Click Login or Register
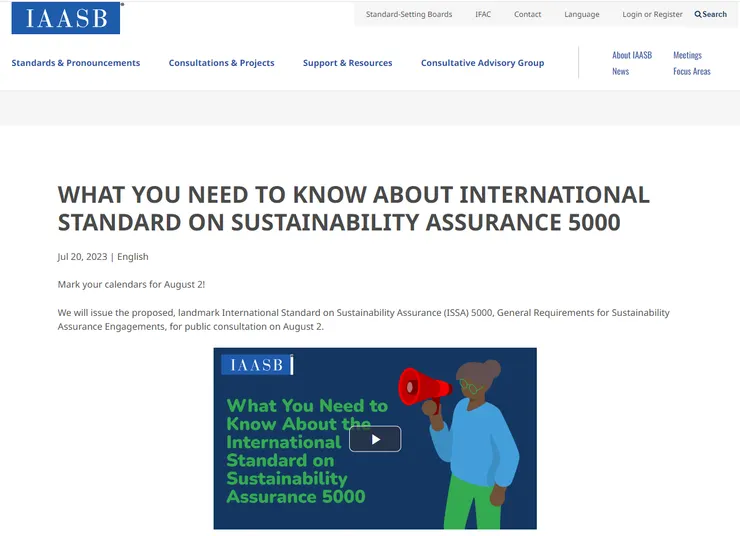Screen dimensions: 740x536 [x=652, y=15]
